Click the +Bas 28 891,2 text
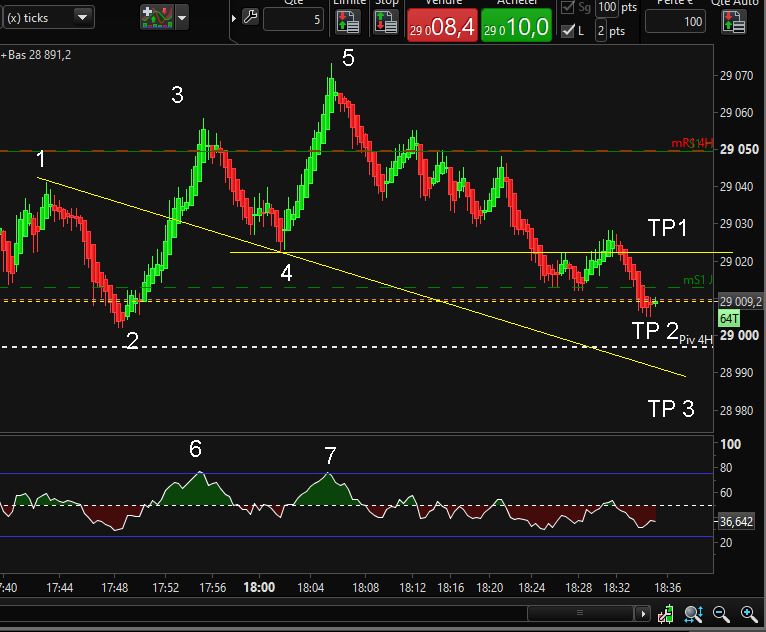This screenshot has height=632, width=766. pyautogui.click(x=36, y=55)
